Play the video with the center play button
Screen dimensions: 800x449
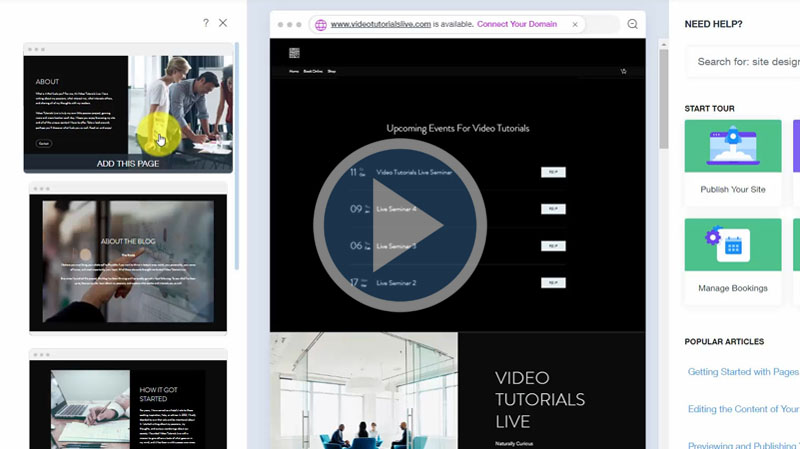(400, 226)
